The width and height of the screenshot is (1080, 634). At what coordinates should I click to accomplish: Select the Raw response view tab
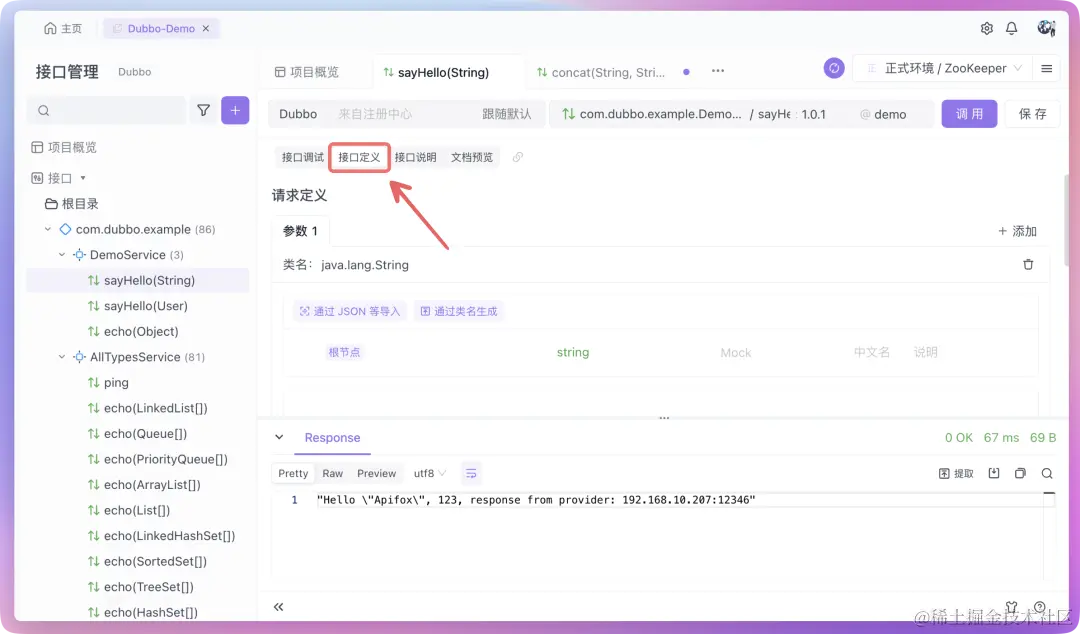click(x=332, y=472)
